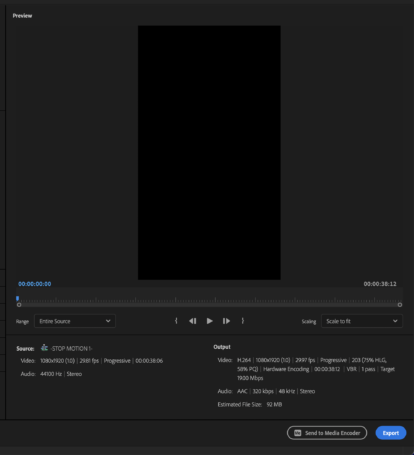Play the export preview

pos(209,321)
